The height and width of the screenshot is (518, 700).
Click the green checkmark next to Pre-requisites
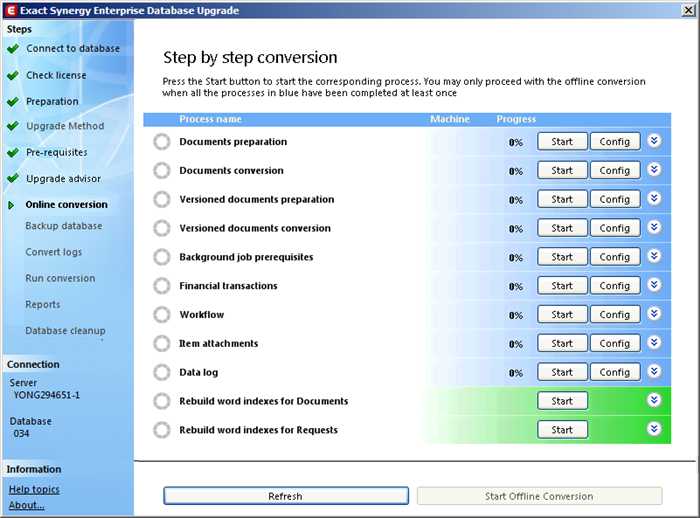coord(13,153)
